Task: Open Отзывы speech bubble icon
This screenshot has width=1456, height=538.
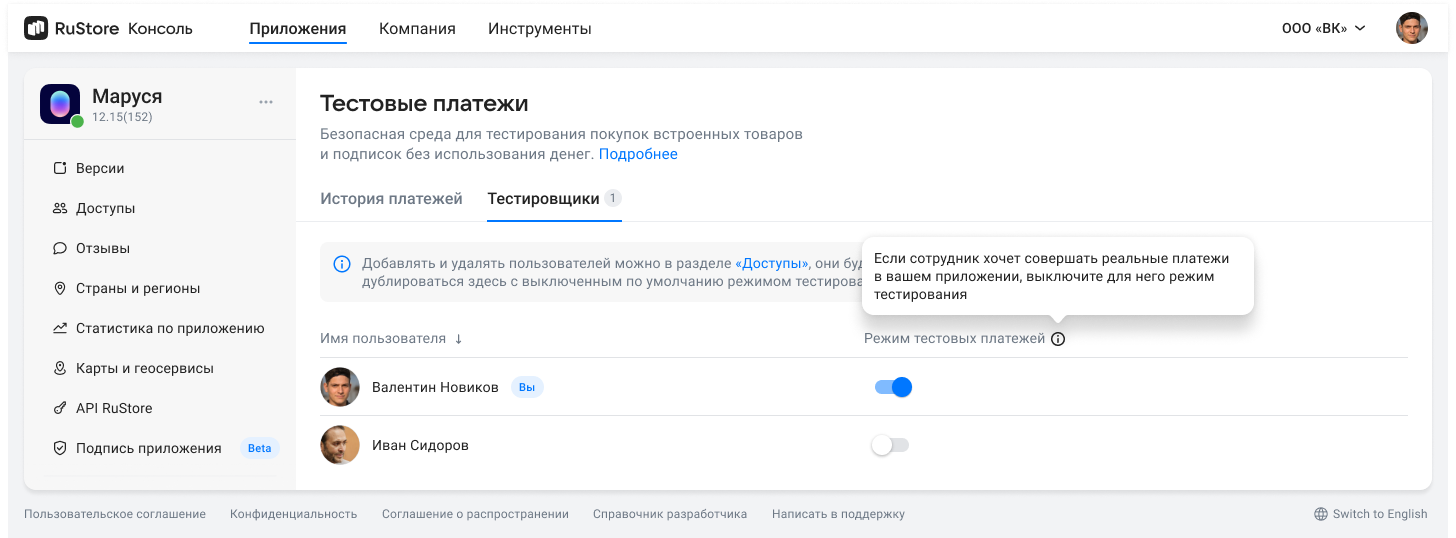Action: [59, 248]
